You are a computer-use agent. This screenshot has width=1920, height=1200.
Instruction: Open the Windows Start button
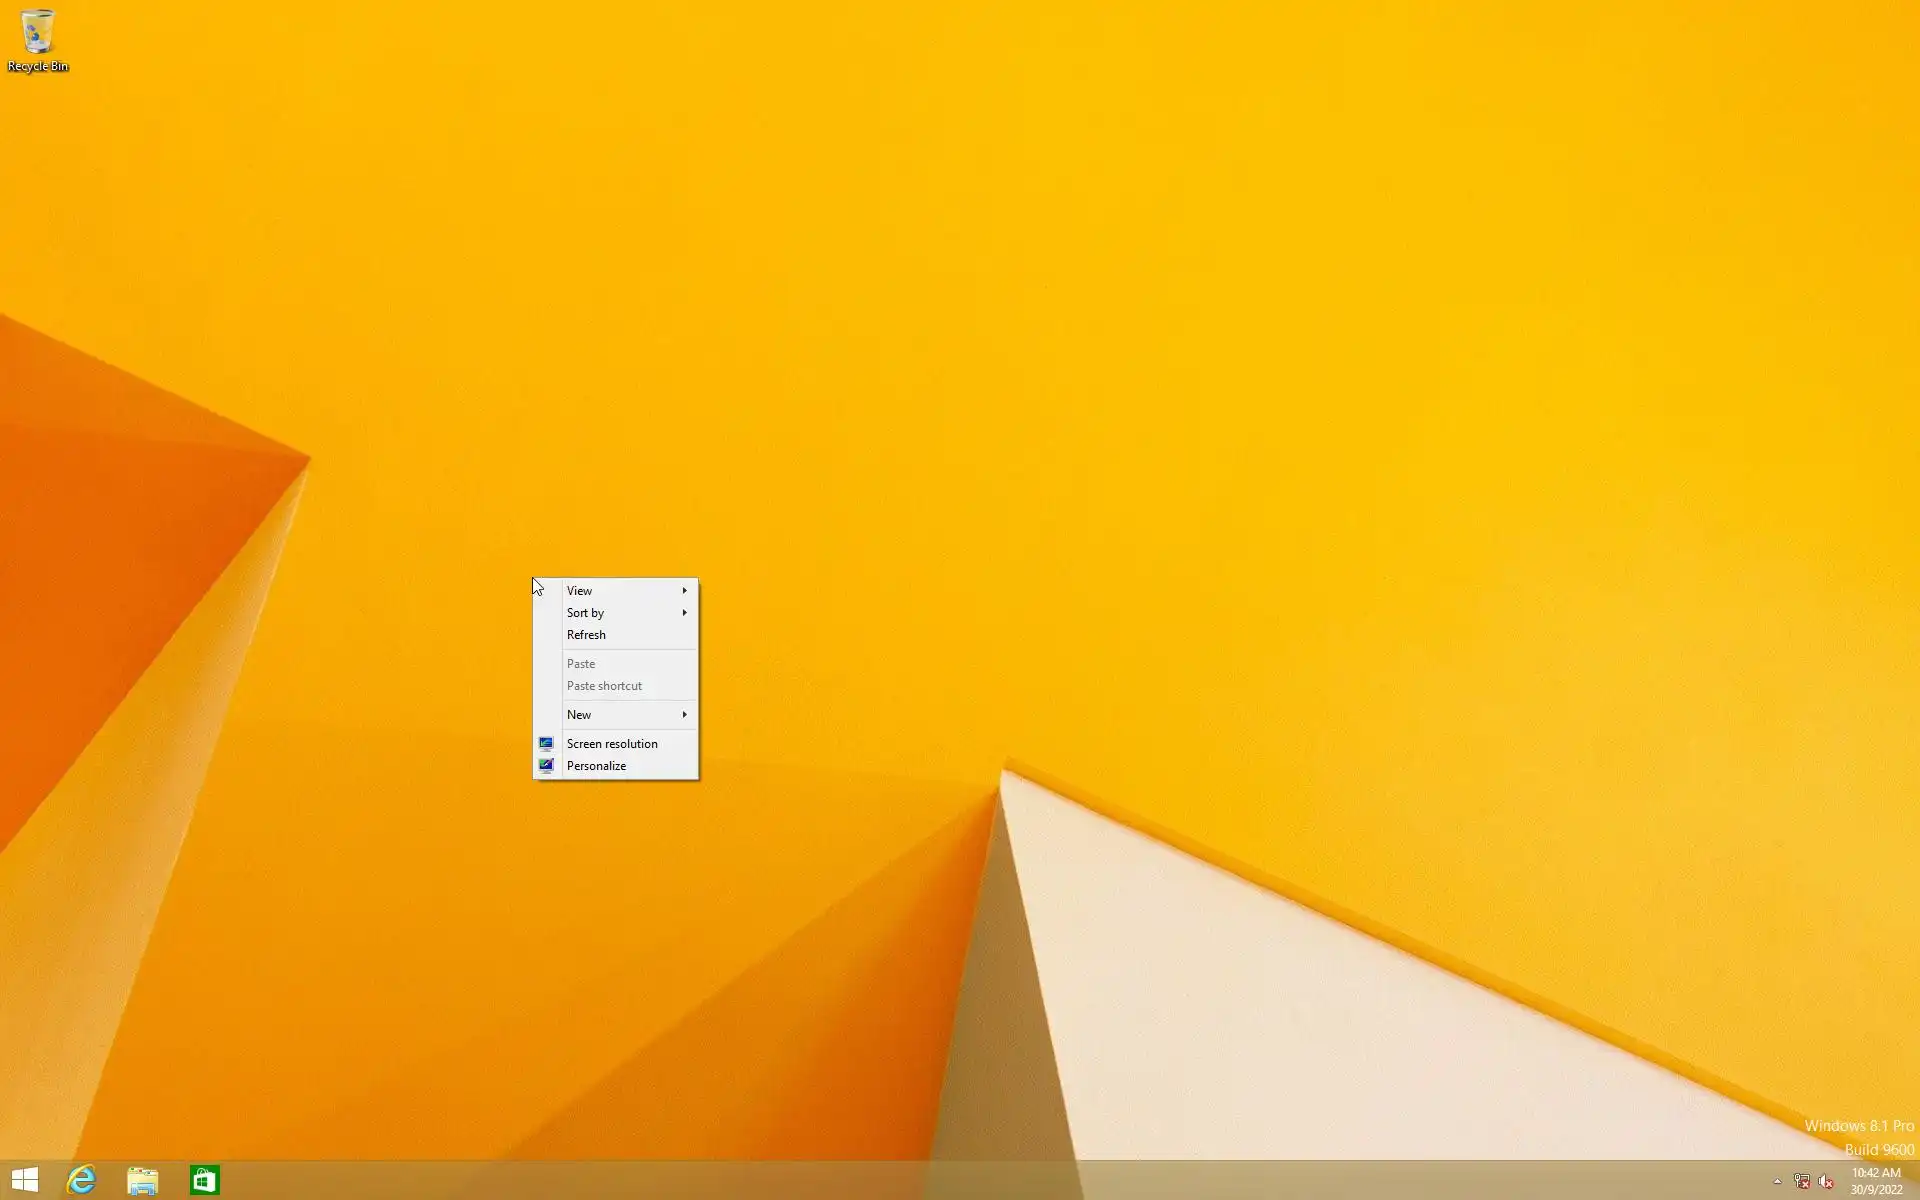pos(25,1180)
